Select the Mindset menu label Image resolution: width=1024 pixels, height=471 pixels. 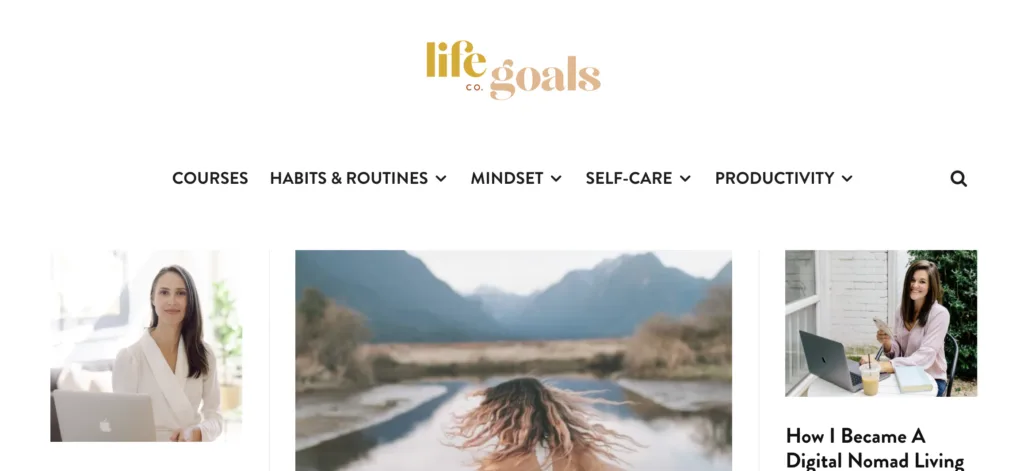coord(507,178)
